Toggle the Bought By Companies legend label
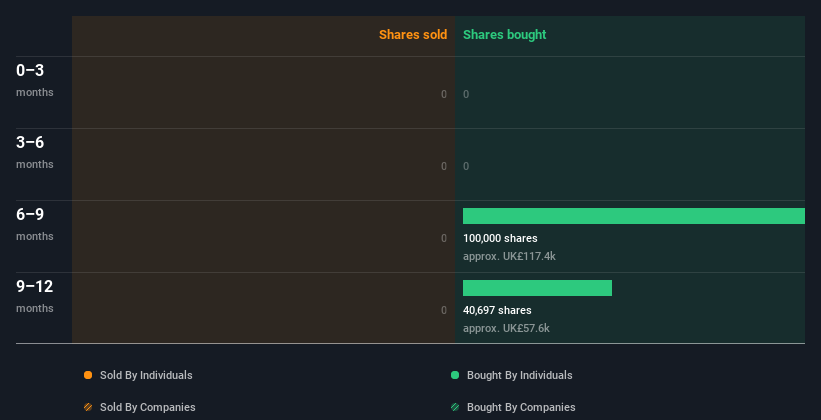 [521, 407]
